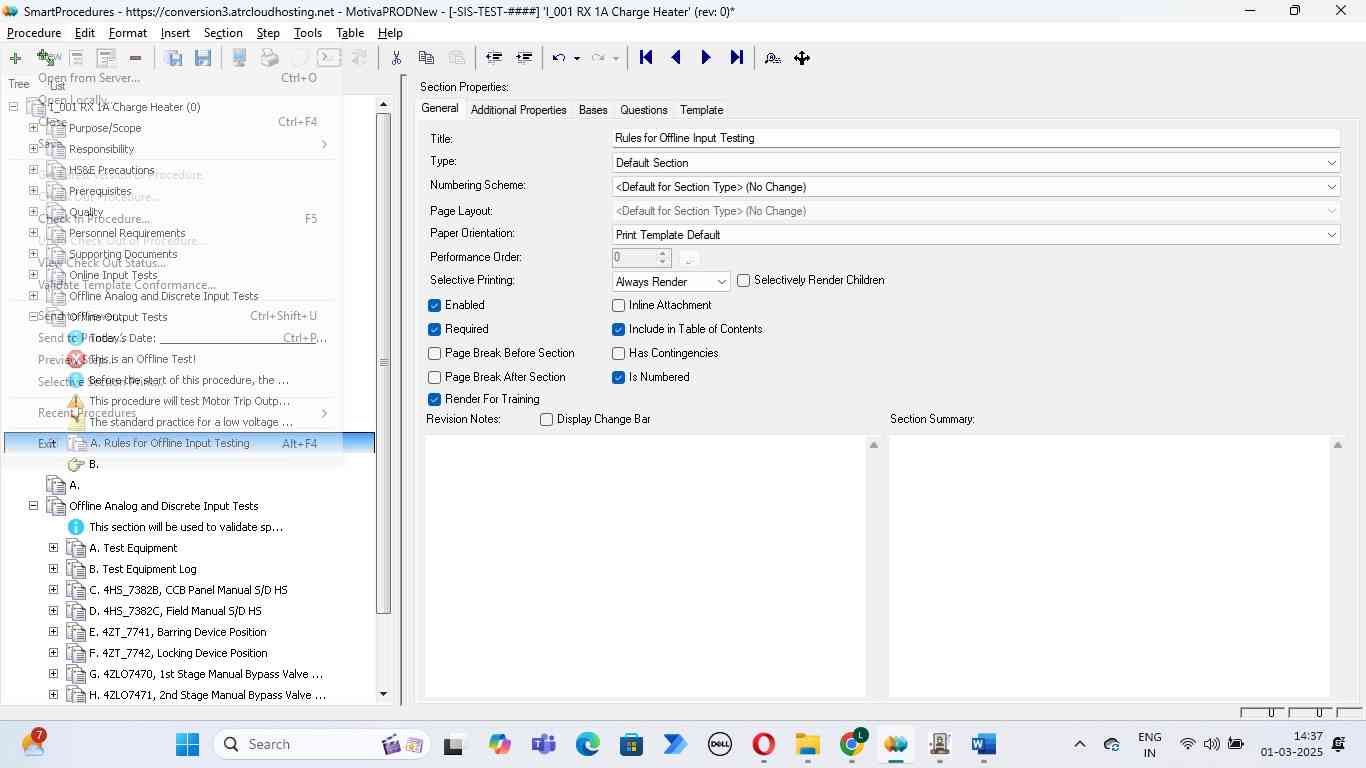Viewport: 1366px width, 768px height.
Task: Uncheck the Enabled checkbox
Action: tap(434, 305)
